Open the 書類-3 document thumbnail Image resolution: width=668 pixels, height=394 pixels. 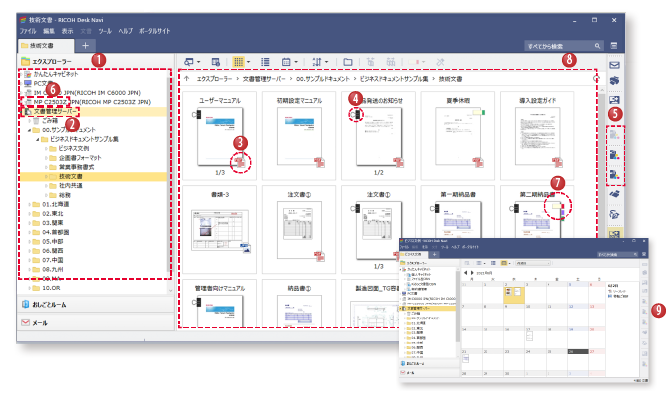coord(220,230)
